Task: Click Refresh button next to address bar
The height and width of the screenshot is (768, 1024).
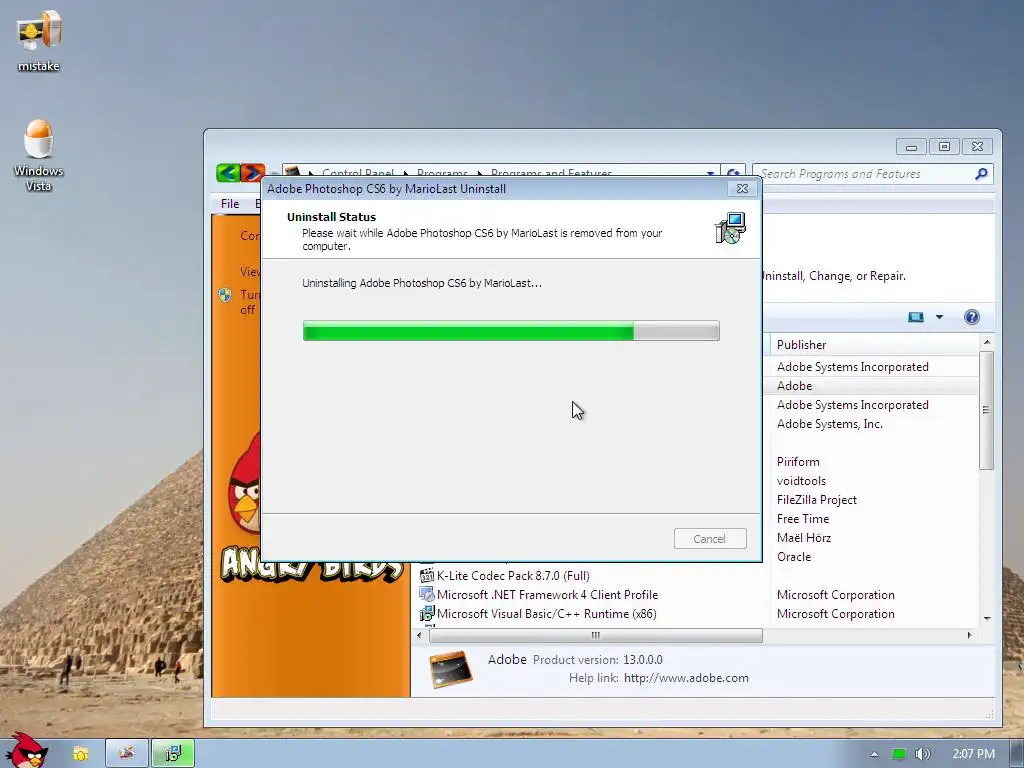Action: (x=733, y=174)
